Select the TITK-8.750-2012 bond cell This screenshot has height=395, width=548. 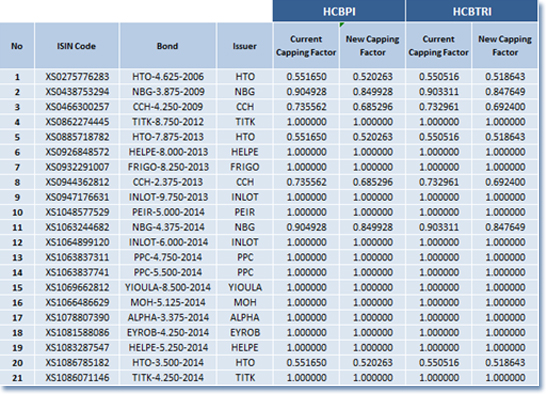pos(168,122)
